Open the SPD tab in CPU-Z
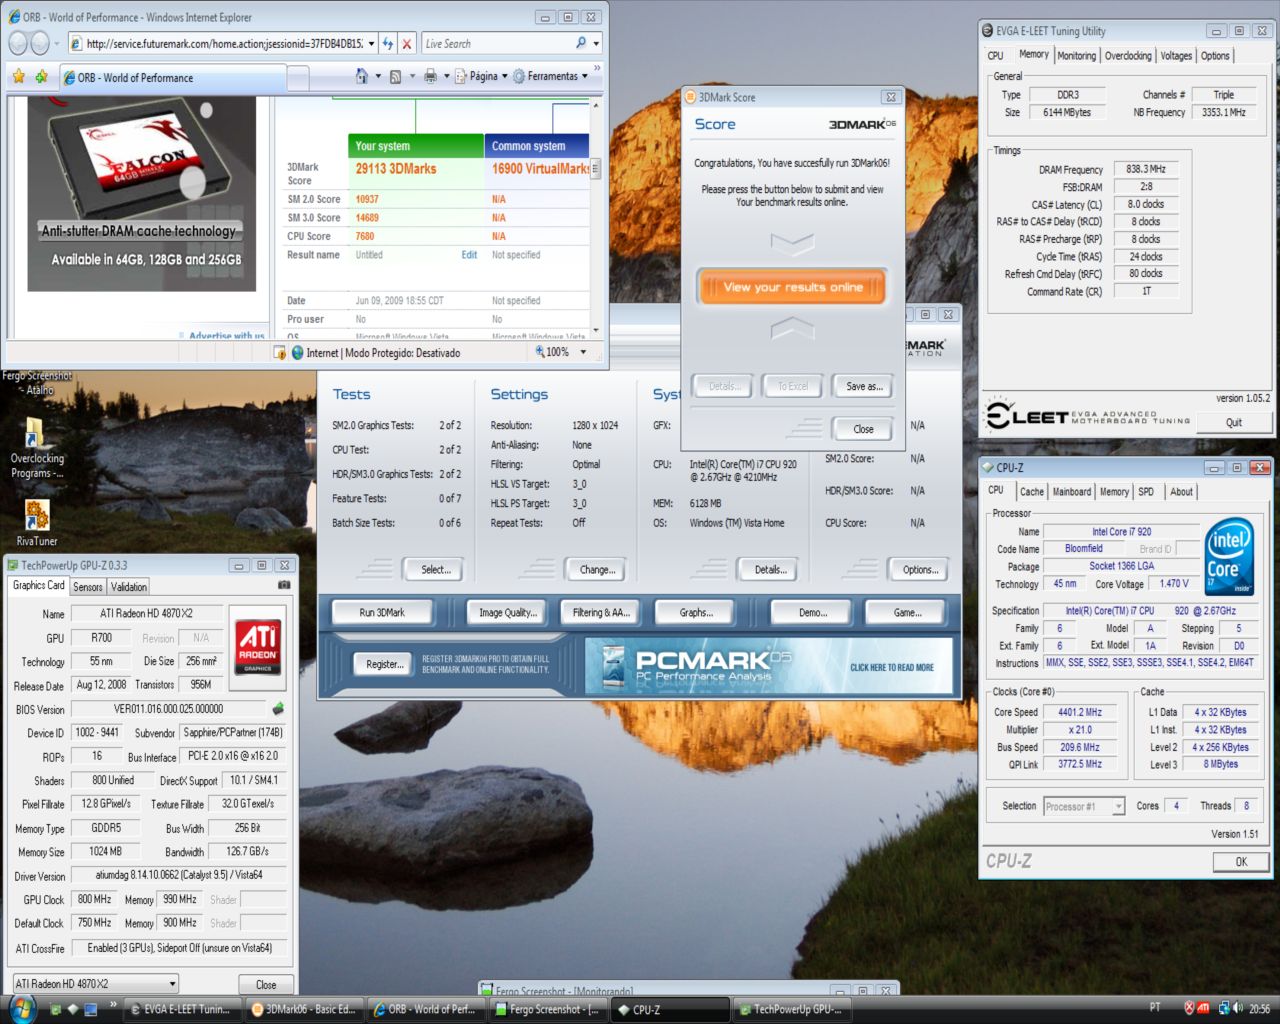This screenshot has height=1024, width=1280. click(x=1146, y=492)
